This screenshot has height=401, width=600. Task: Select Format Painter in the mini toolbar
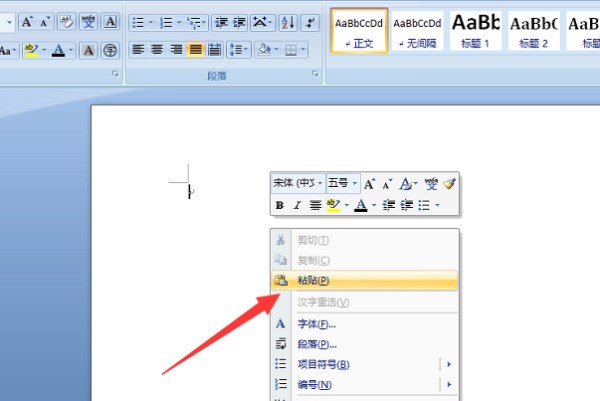tap(450, 184)
